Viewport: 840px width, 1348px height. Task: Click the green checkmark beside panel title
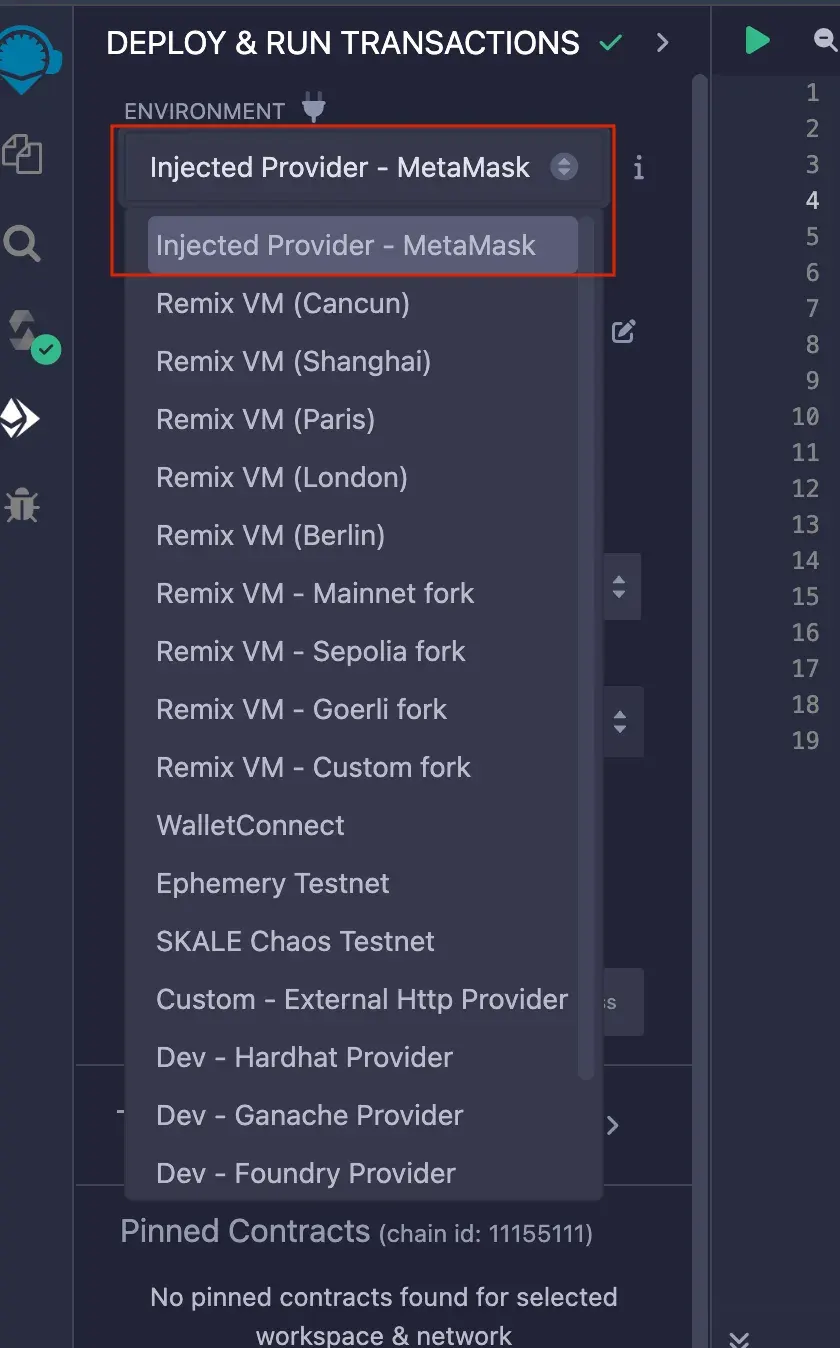[x=610, y=43]
